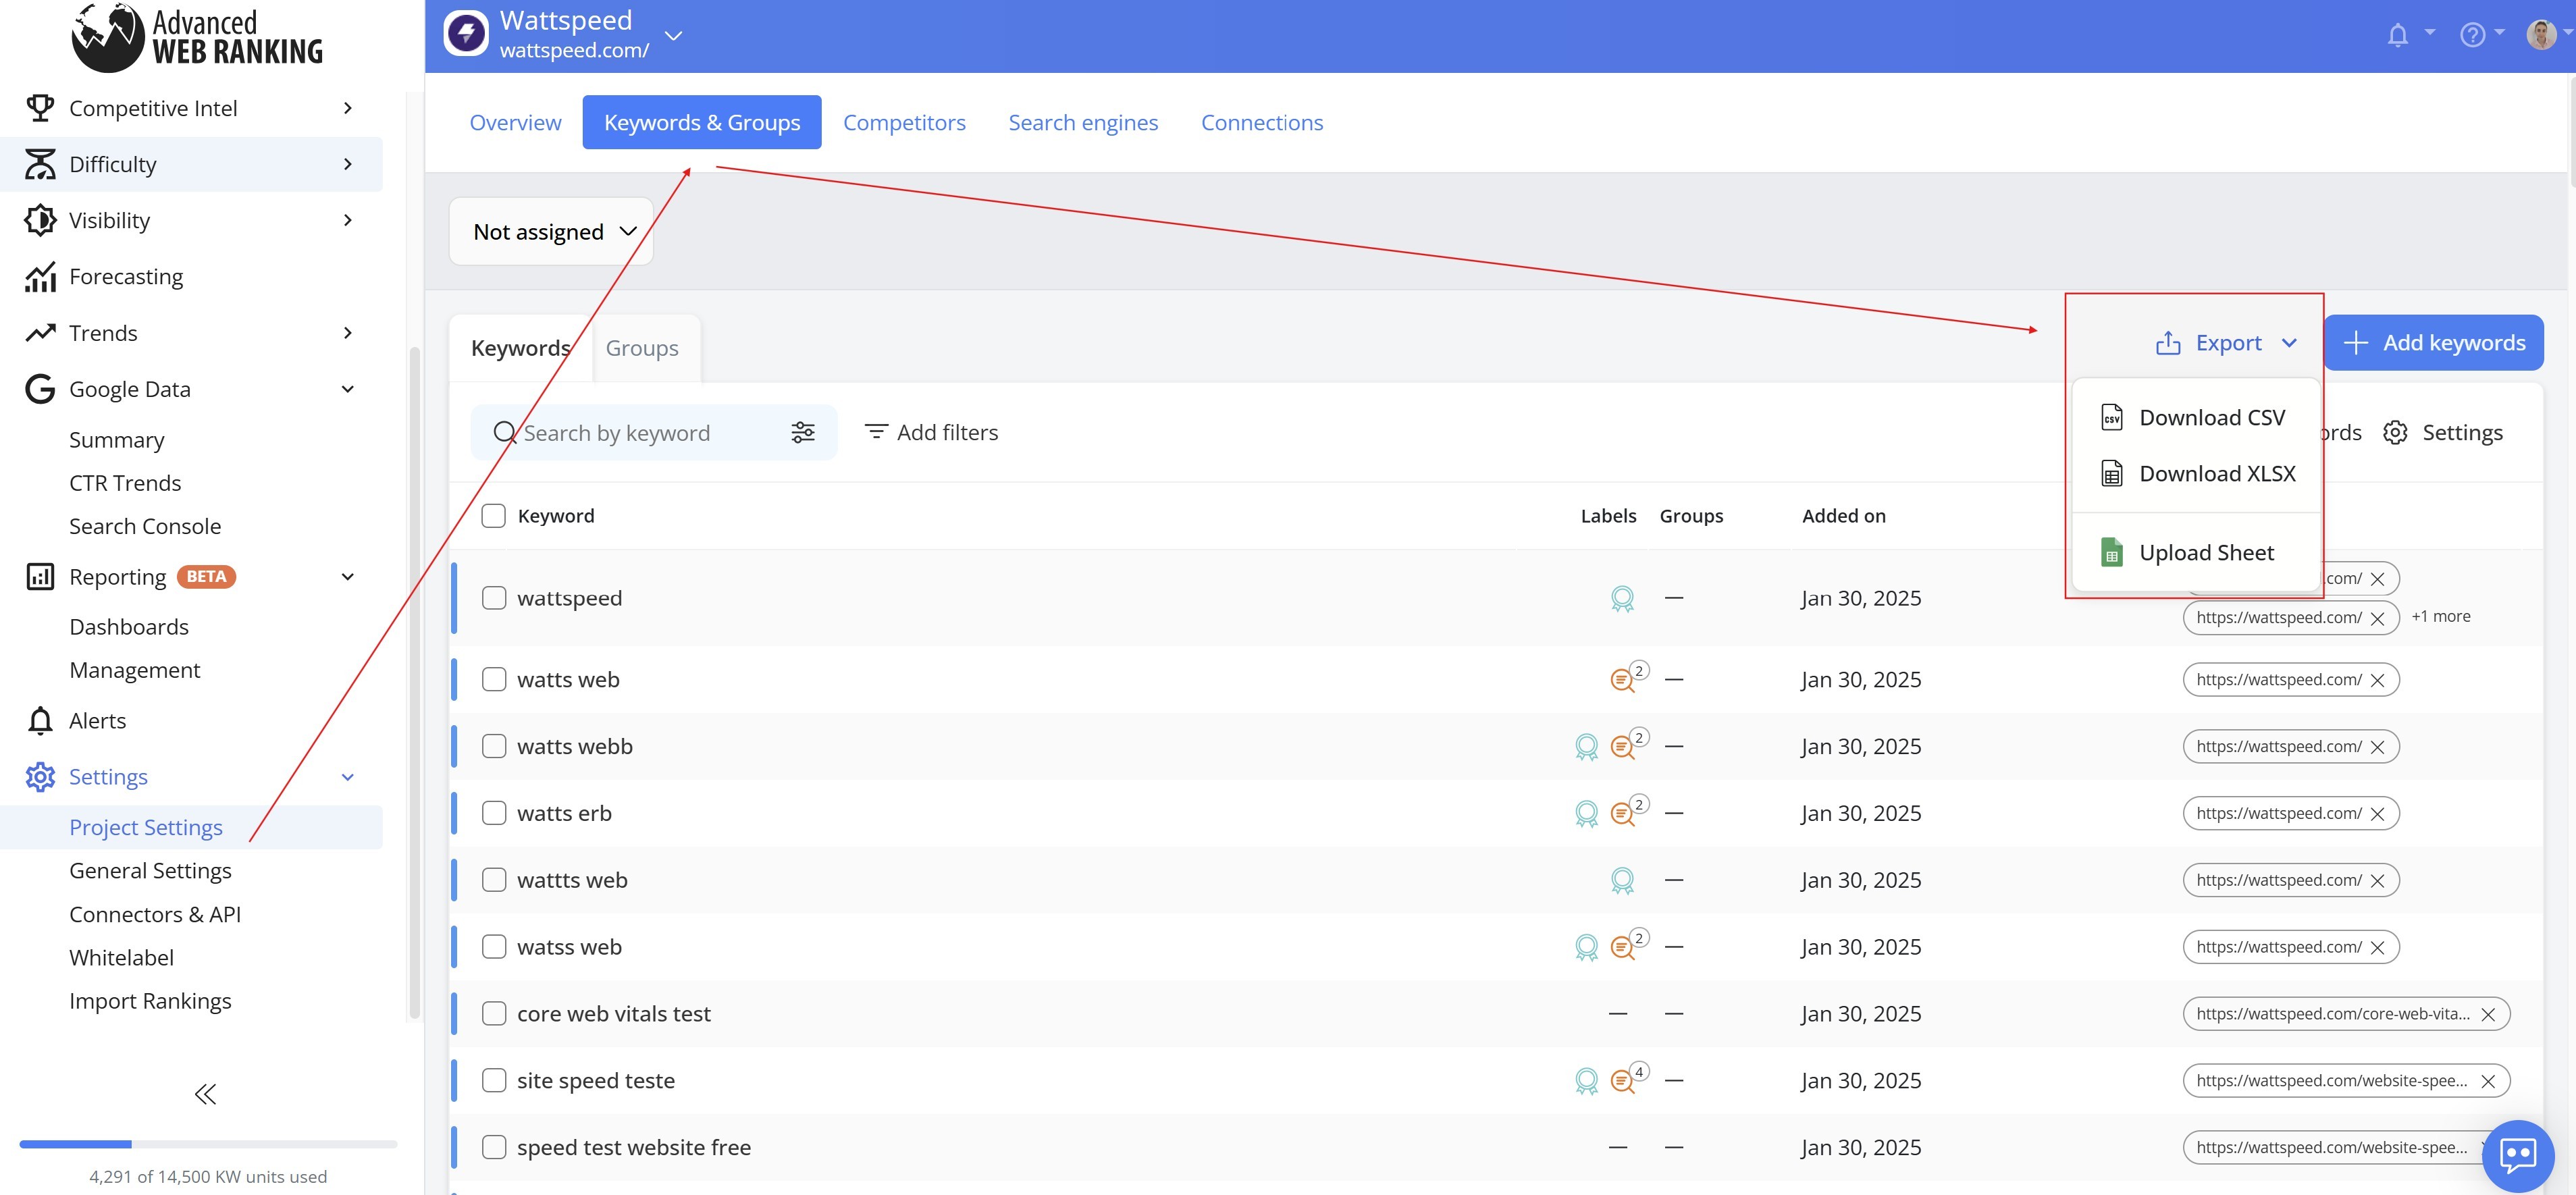Check the wattts web keyword checkbox

494,880
